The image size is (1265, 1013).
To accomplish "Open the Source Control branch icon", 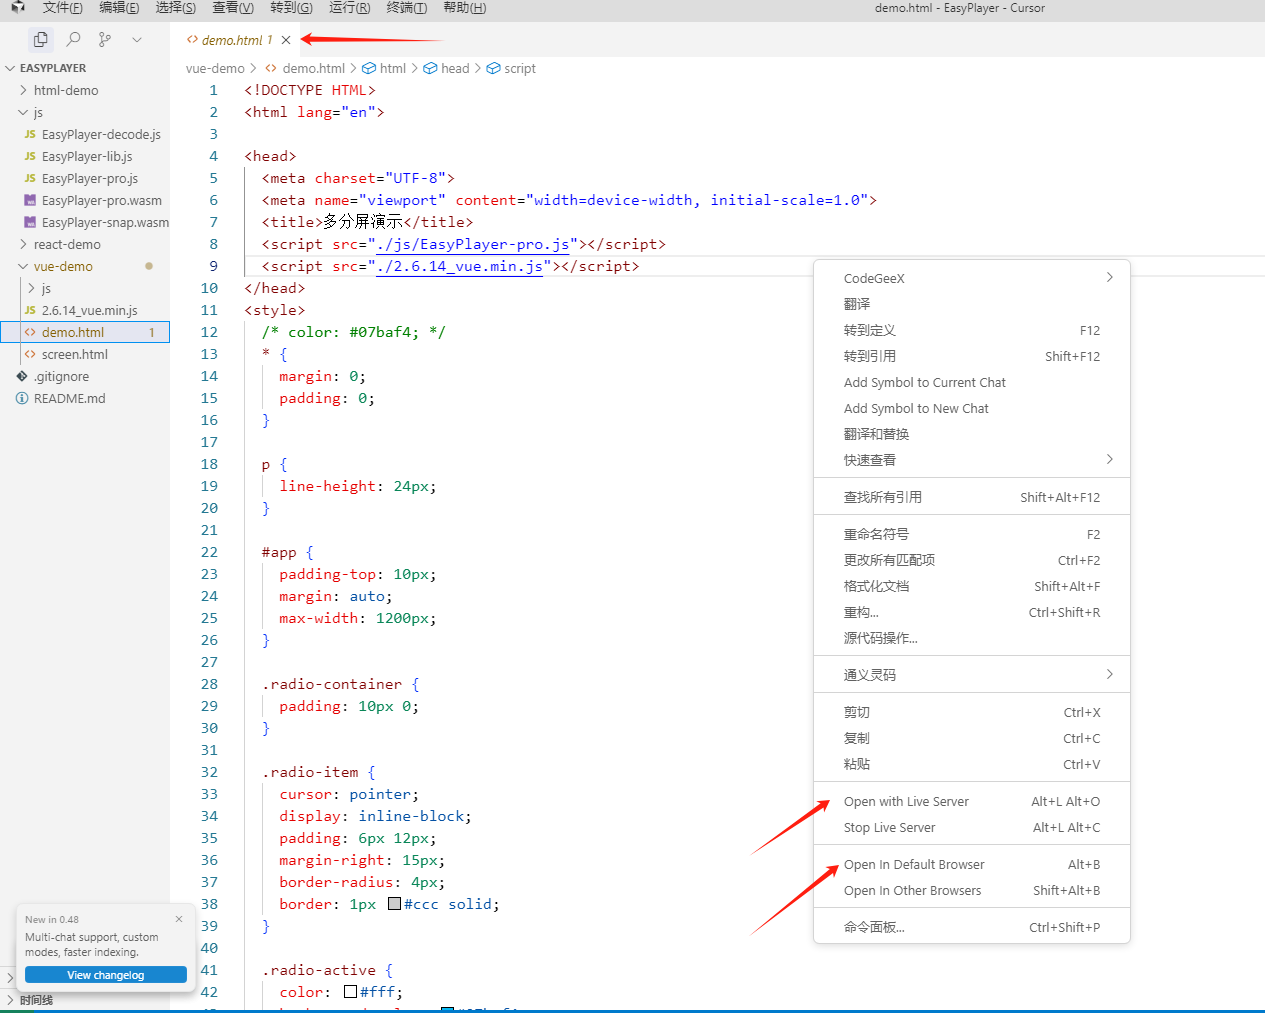I will click(x=104, y=39).
